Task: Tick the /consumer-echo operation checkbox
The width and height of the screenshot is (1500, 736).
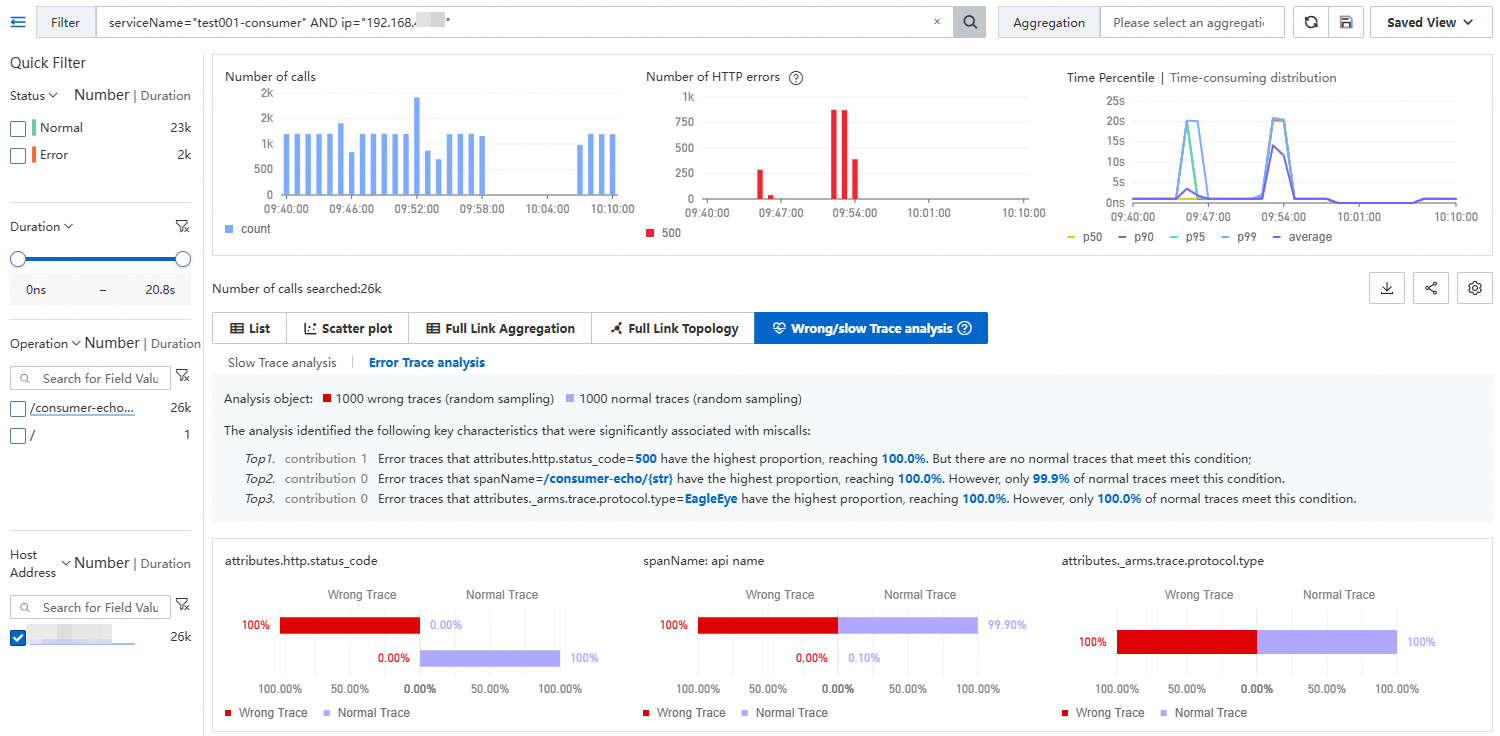Action: [x=18, y=408]
